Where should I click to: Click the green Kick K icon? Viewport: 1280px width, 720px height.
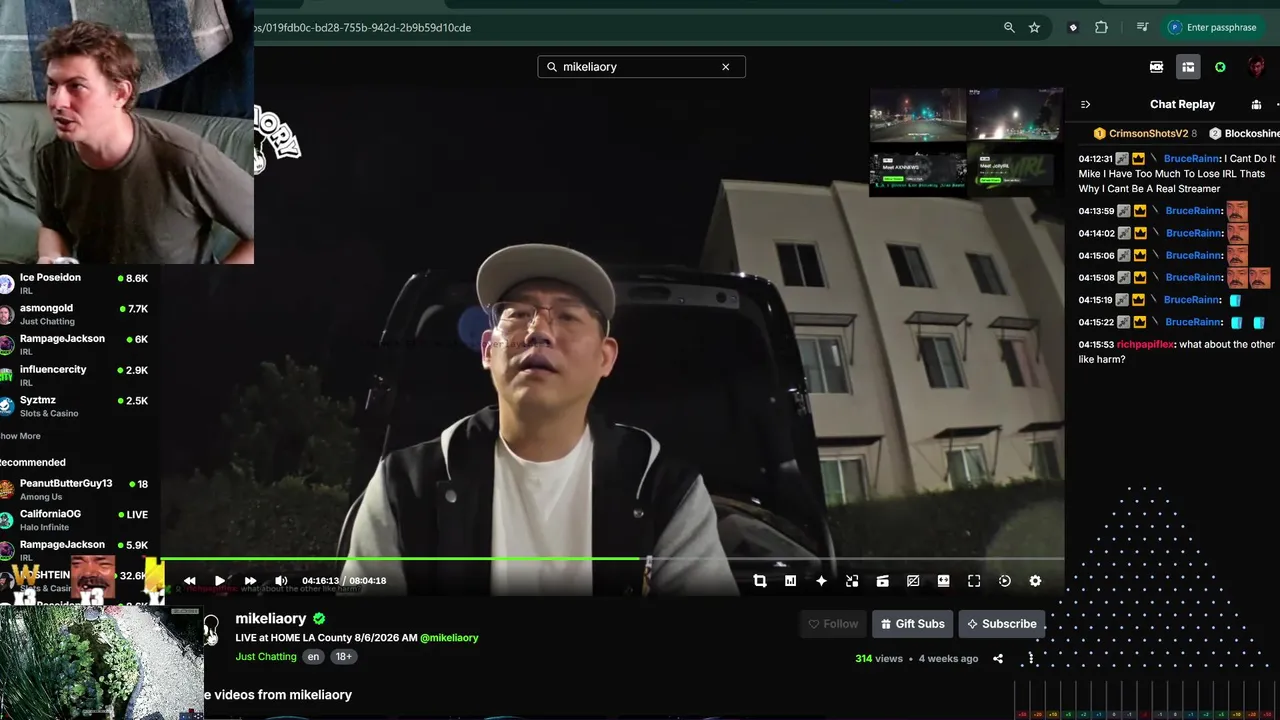pos(1220,67)
